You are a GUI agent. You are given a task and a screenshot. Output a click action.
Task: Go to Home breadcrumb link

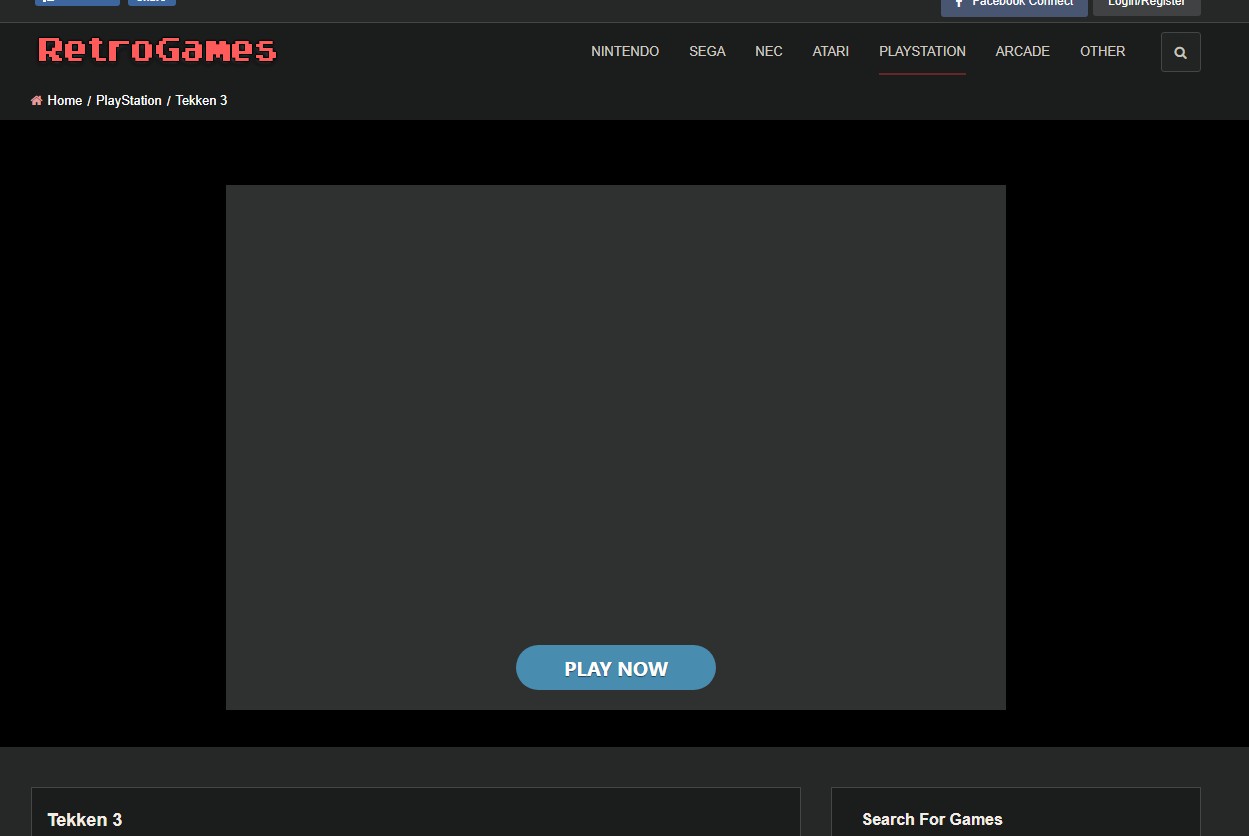coord(65,100)
